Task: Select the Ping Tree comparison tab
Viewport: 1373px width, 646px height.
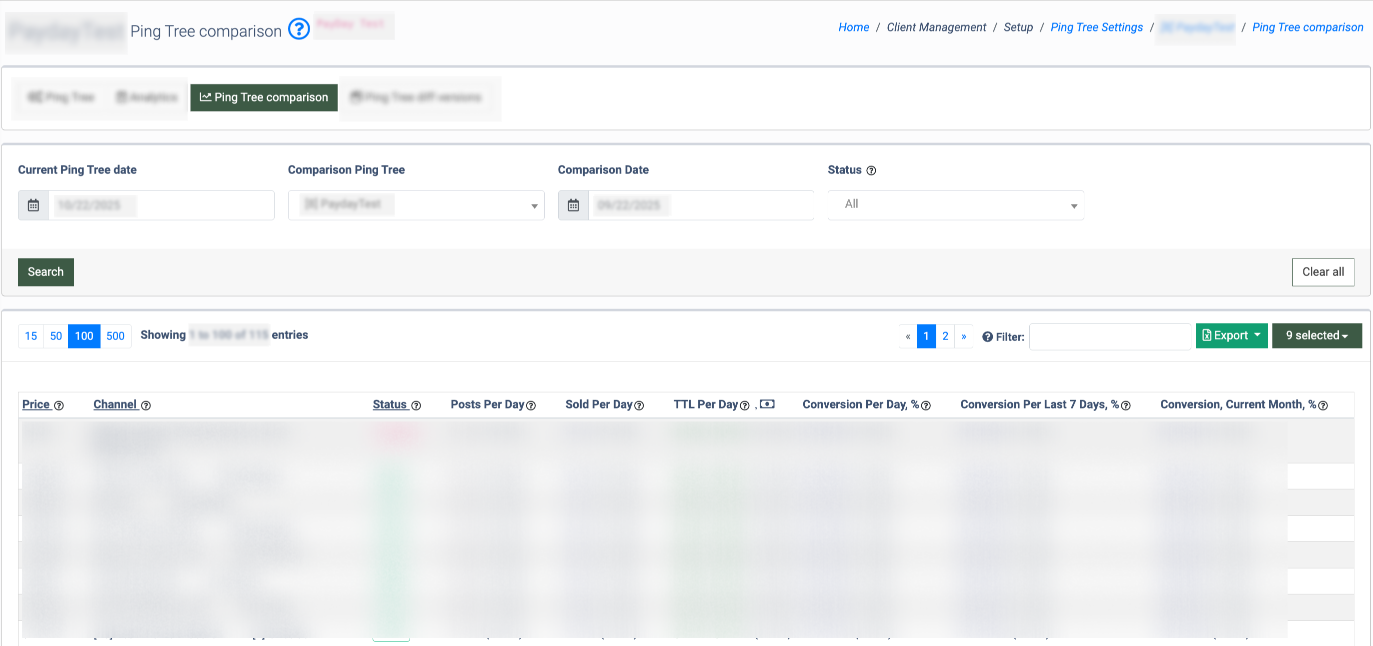Action: (264, 97)
